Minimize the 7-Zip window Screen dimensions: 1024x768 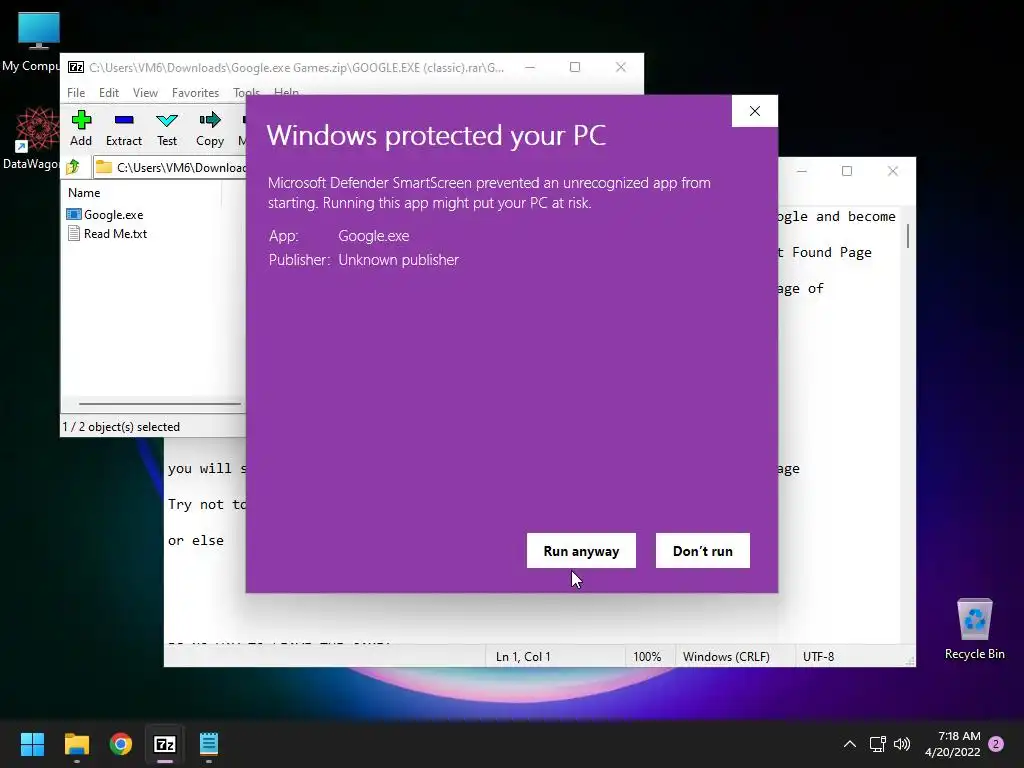tap(530, 67)
